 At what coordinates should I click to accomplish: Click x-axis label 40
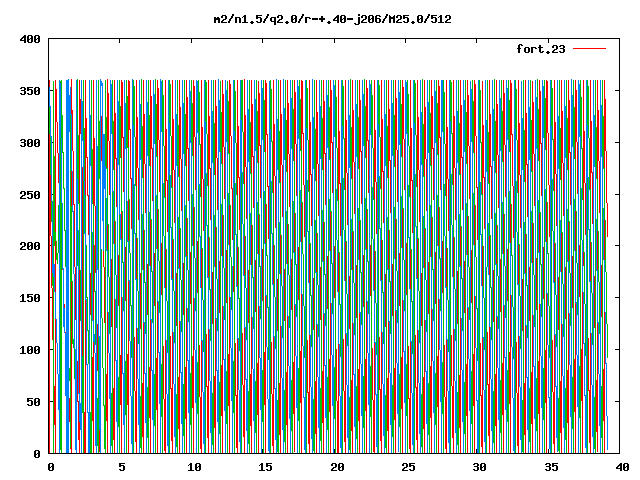pos(623,467)
